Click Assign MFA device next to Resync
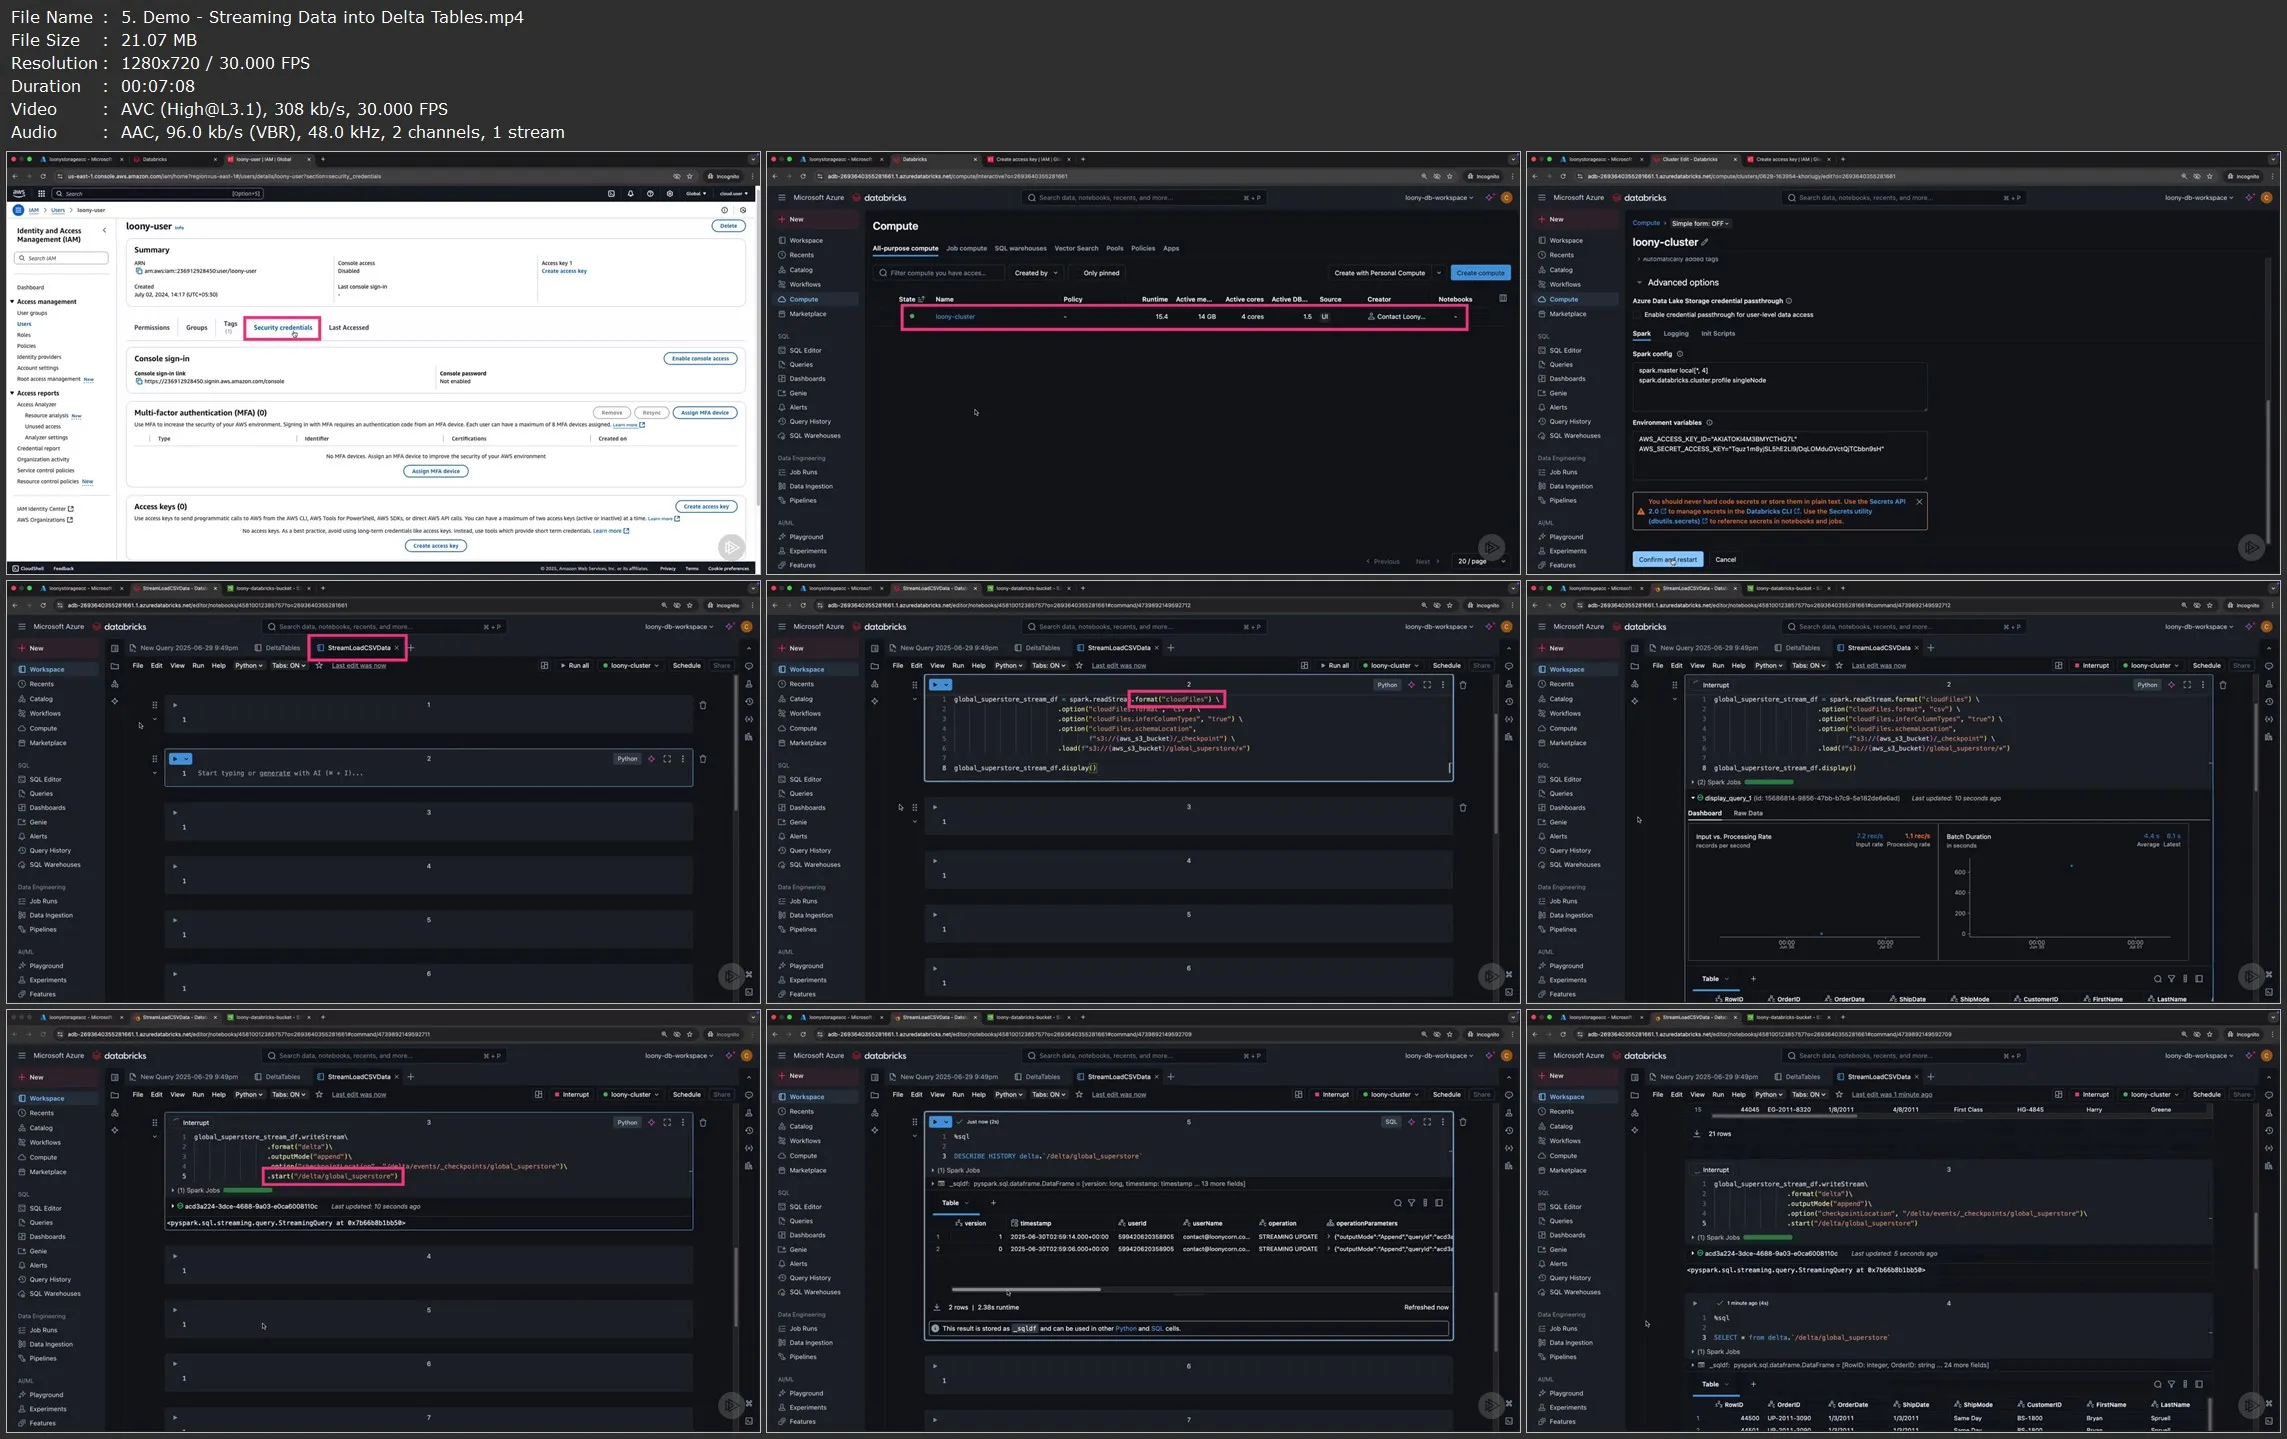 pyautogui.click(x=706, y=412)
